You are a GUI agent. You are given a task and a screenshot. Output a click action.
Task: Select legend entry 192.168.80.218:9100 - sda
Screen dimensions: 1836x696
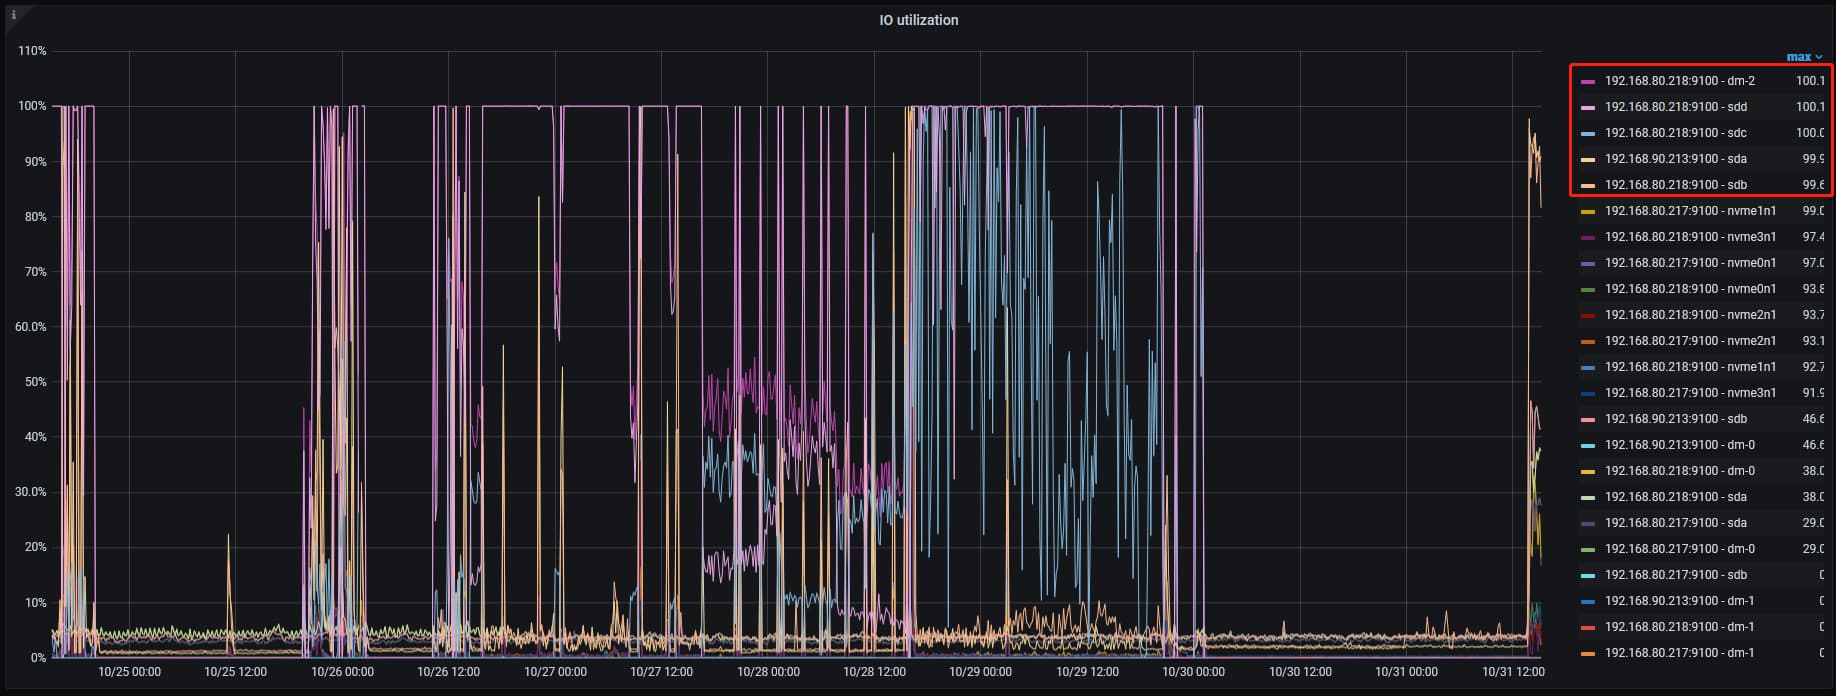tap(1675, 497)
